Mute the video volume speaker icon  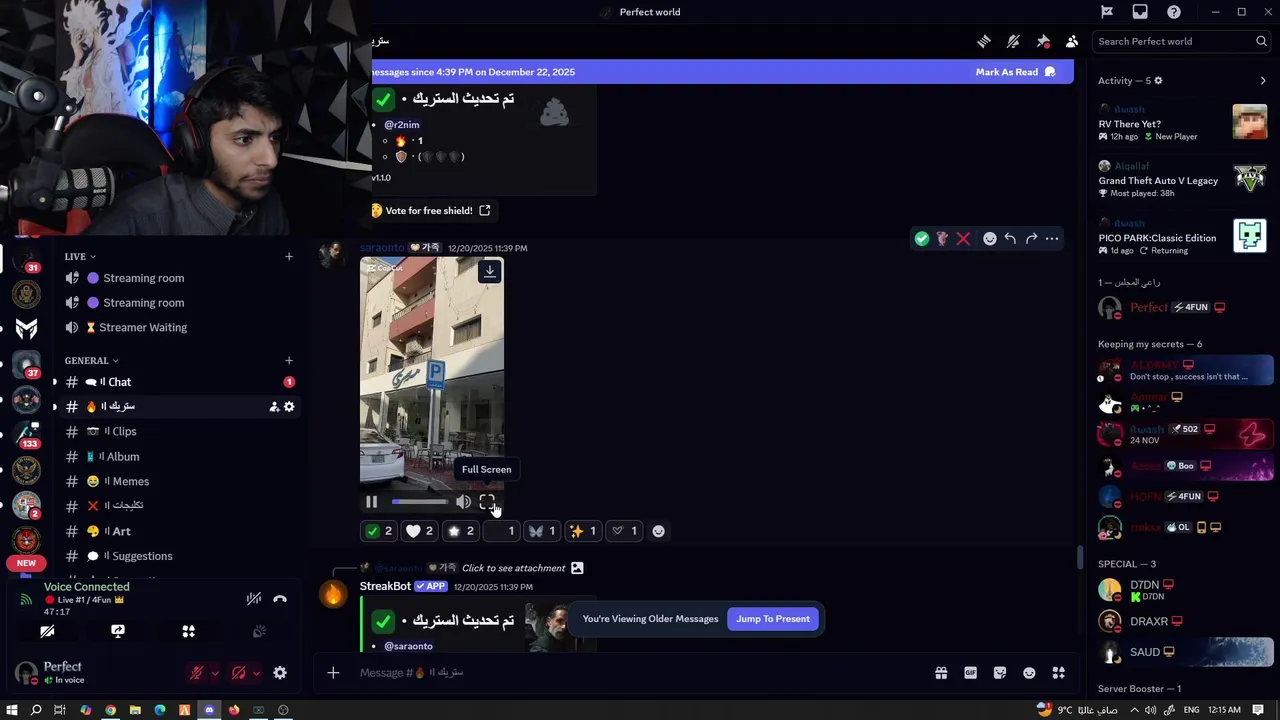point(463,502)
